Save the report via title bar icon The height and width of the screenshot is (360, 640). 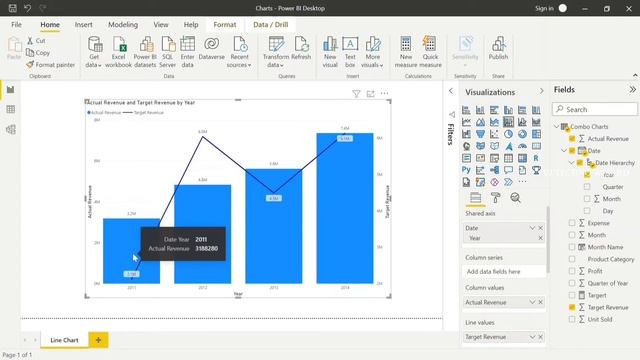(13, 8)
